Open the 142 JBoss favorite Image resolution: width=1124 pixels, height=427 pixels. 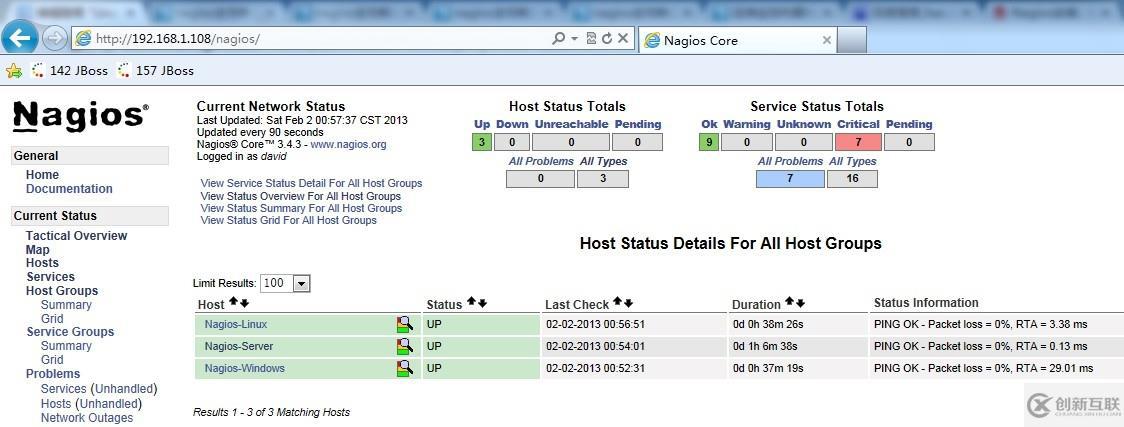click(x=70, y=70)
